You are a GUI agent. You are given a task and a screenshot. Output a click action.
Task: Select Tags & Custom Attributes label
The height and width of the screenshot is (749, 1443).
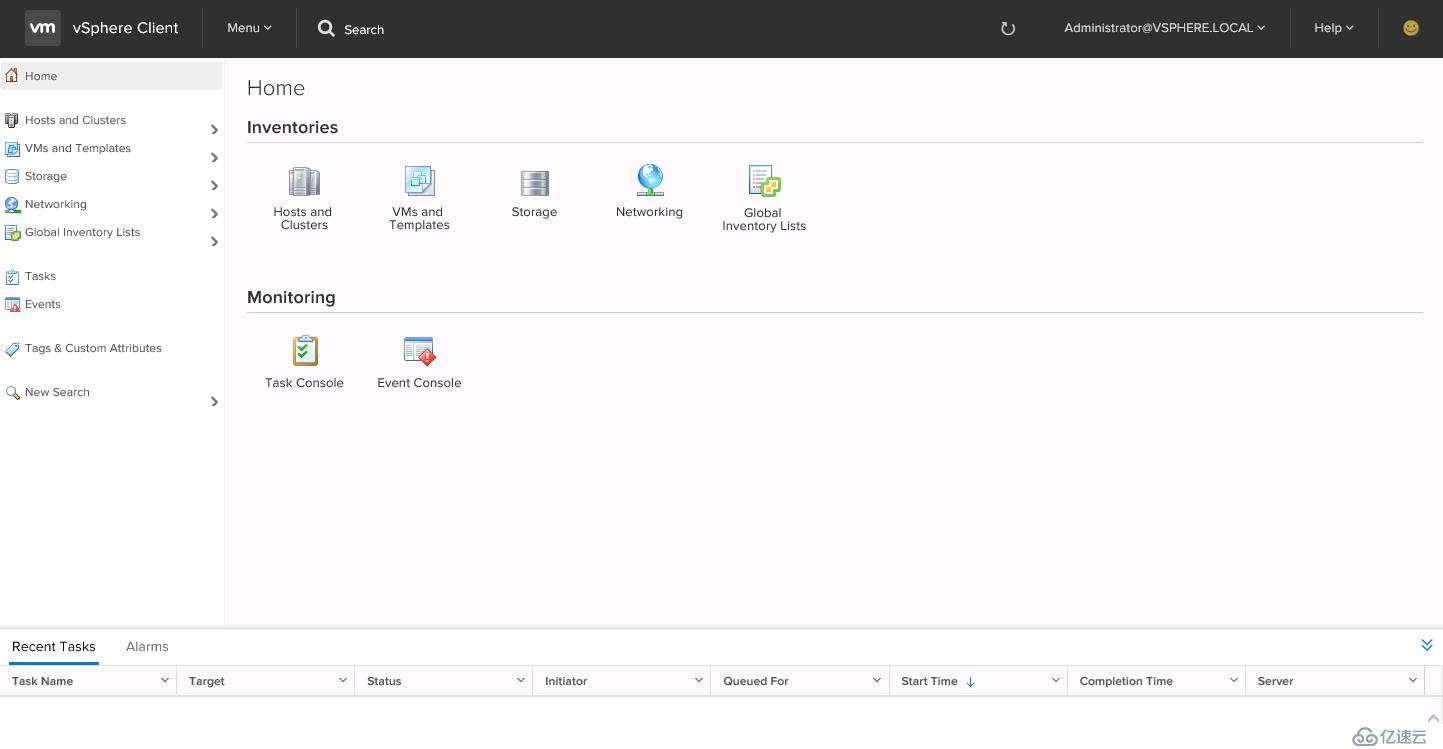(x=93, y=348)
